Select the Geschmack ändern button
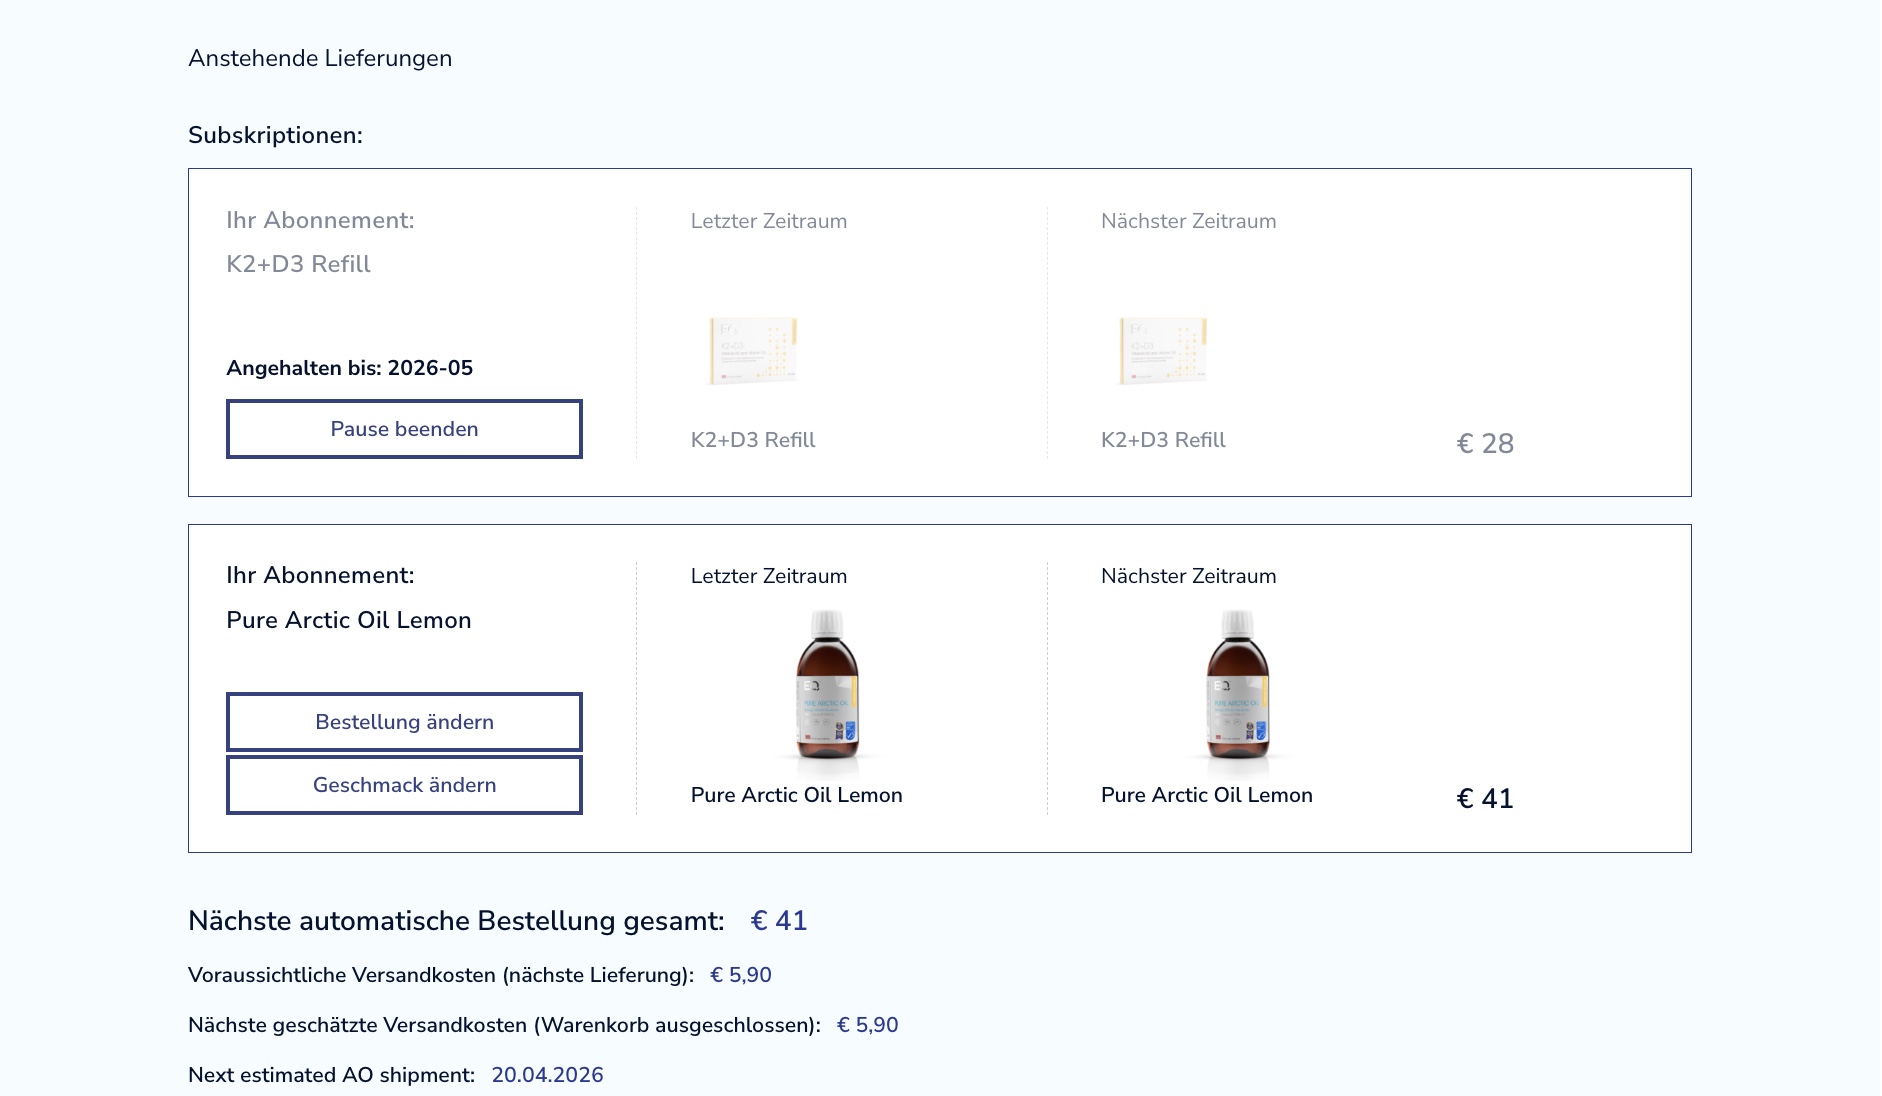This screenshot has width=1882, height=1096. coord(404,785)
